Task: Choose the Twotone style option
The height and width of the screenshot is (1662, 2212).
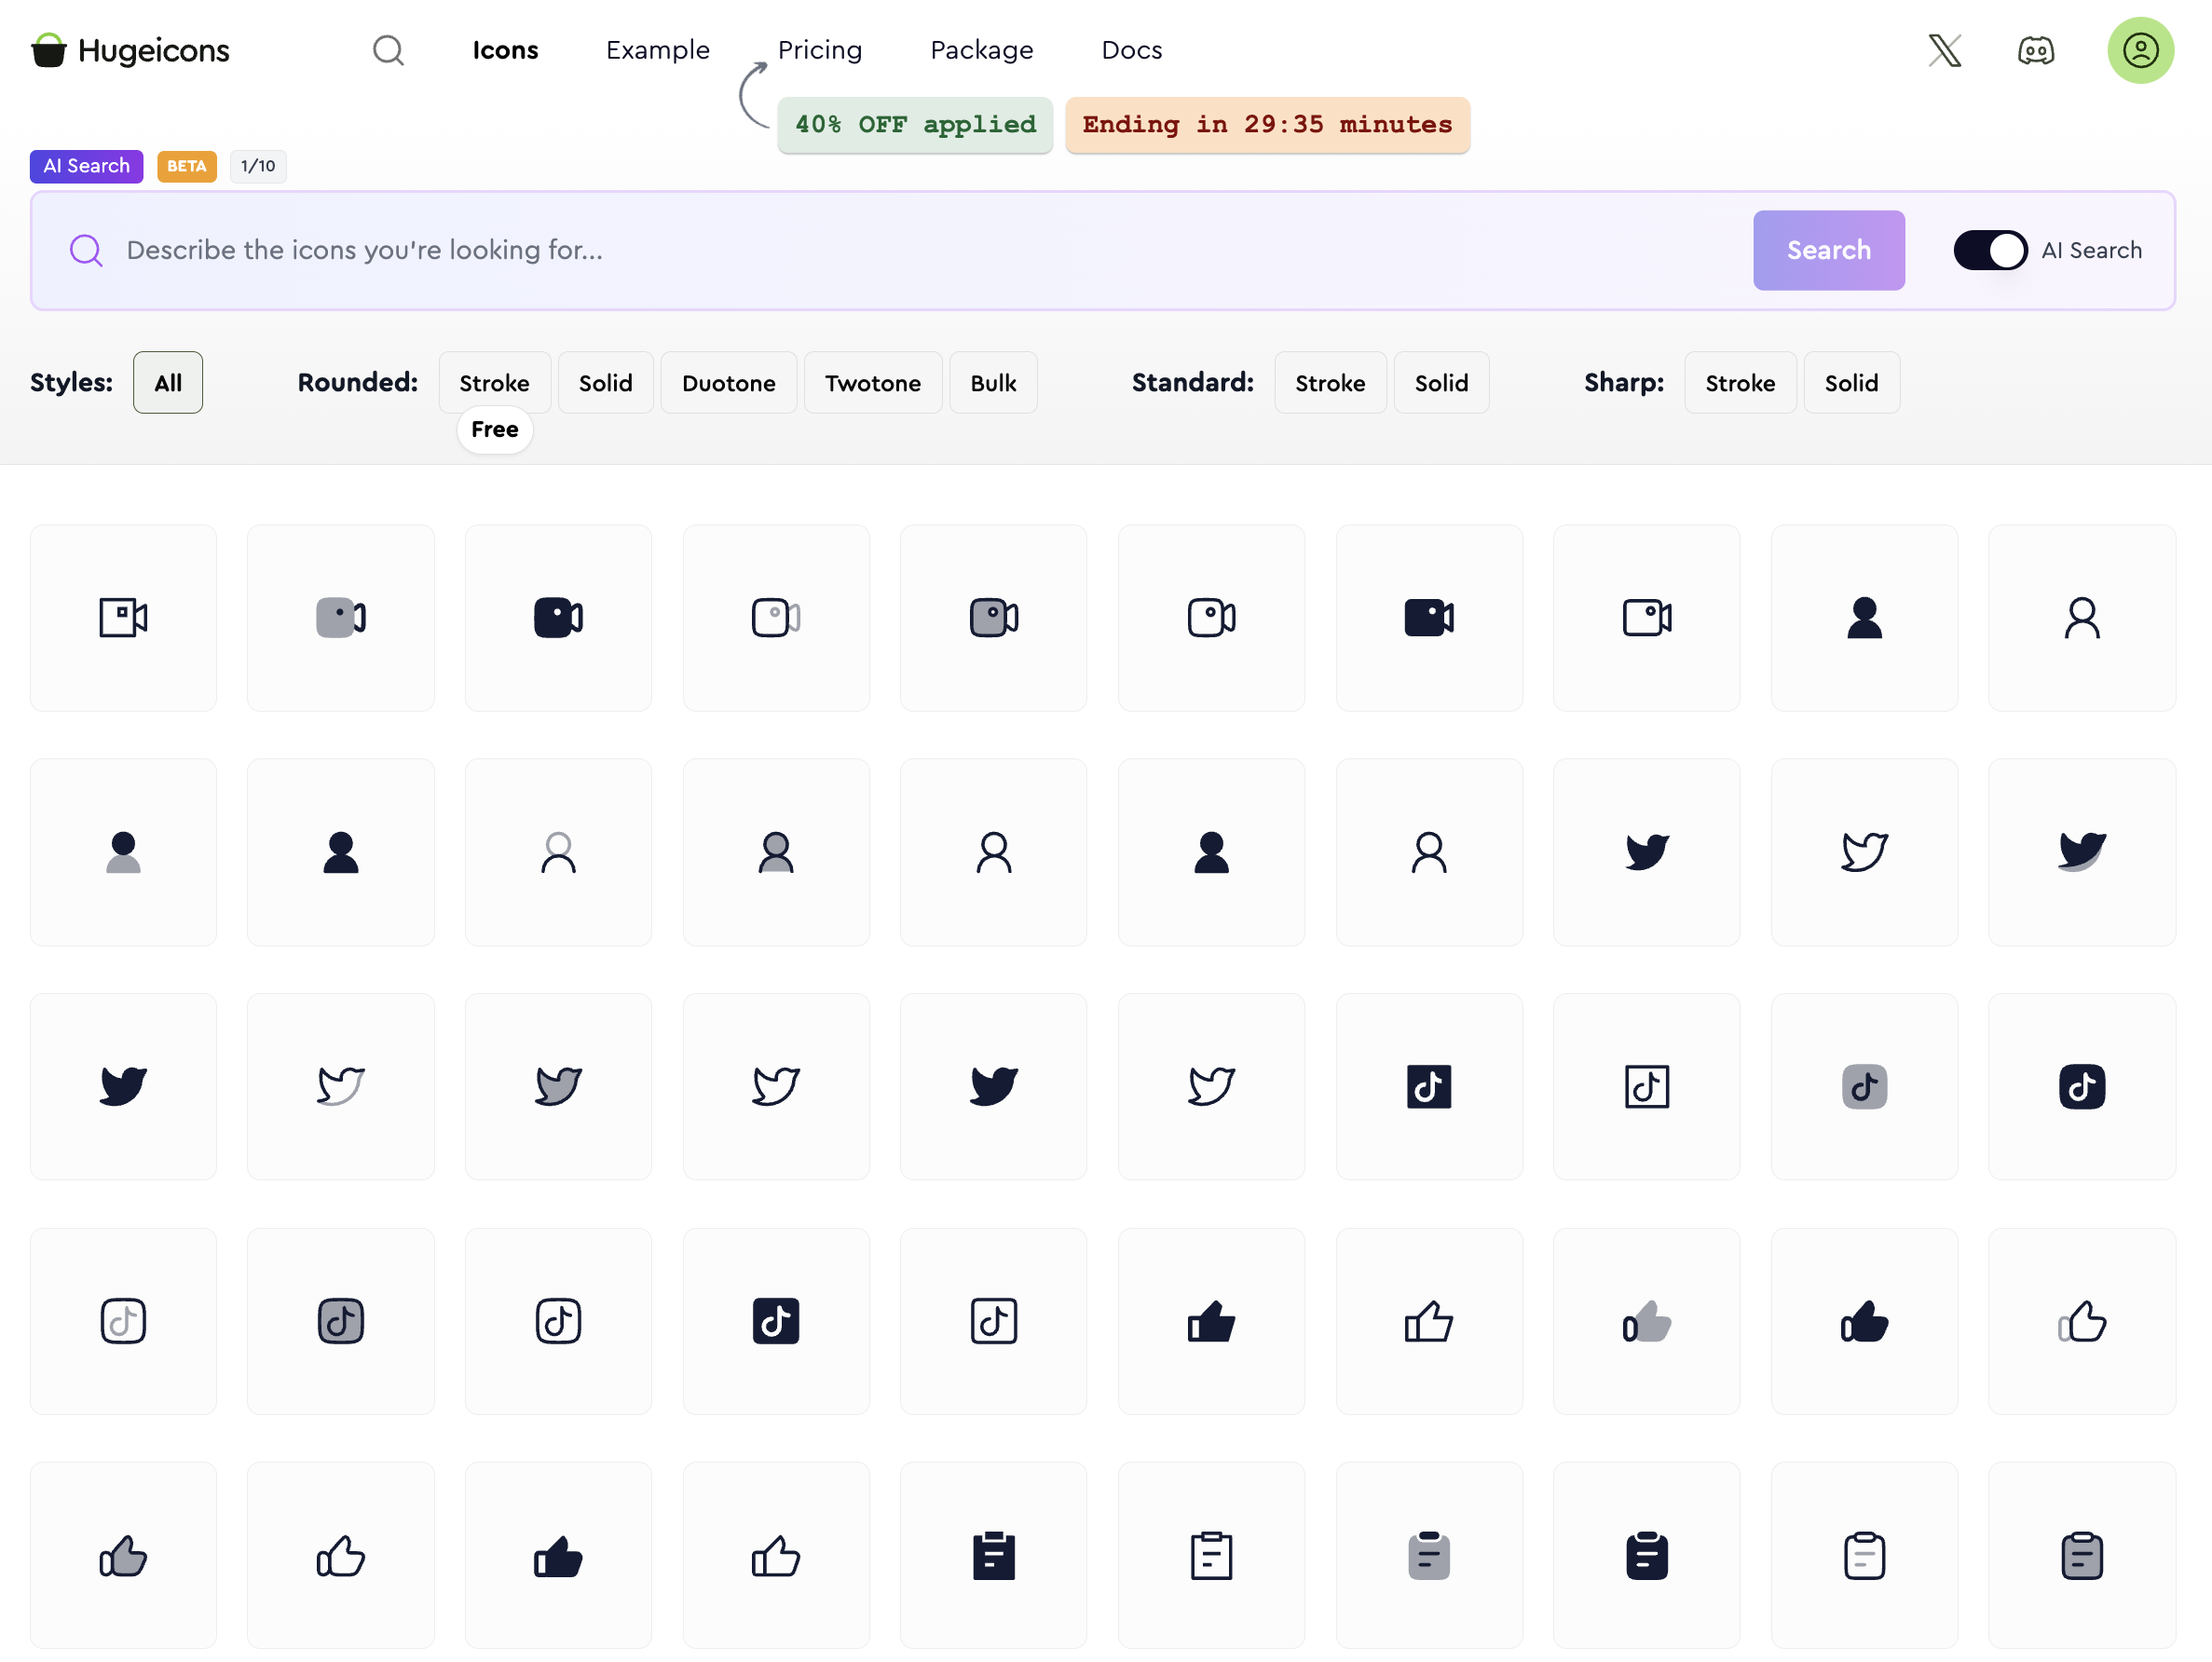Action: [x=872, y=382]
